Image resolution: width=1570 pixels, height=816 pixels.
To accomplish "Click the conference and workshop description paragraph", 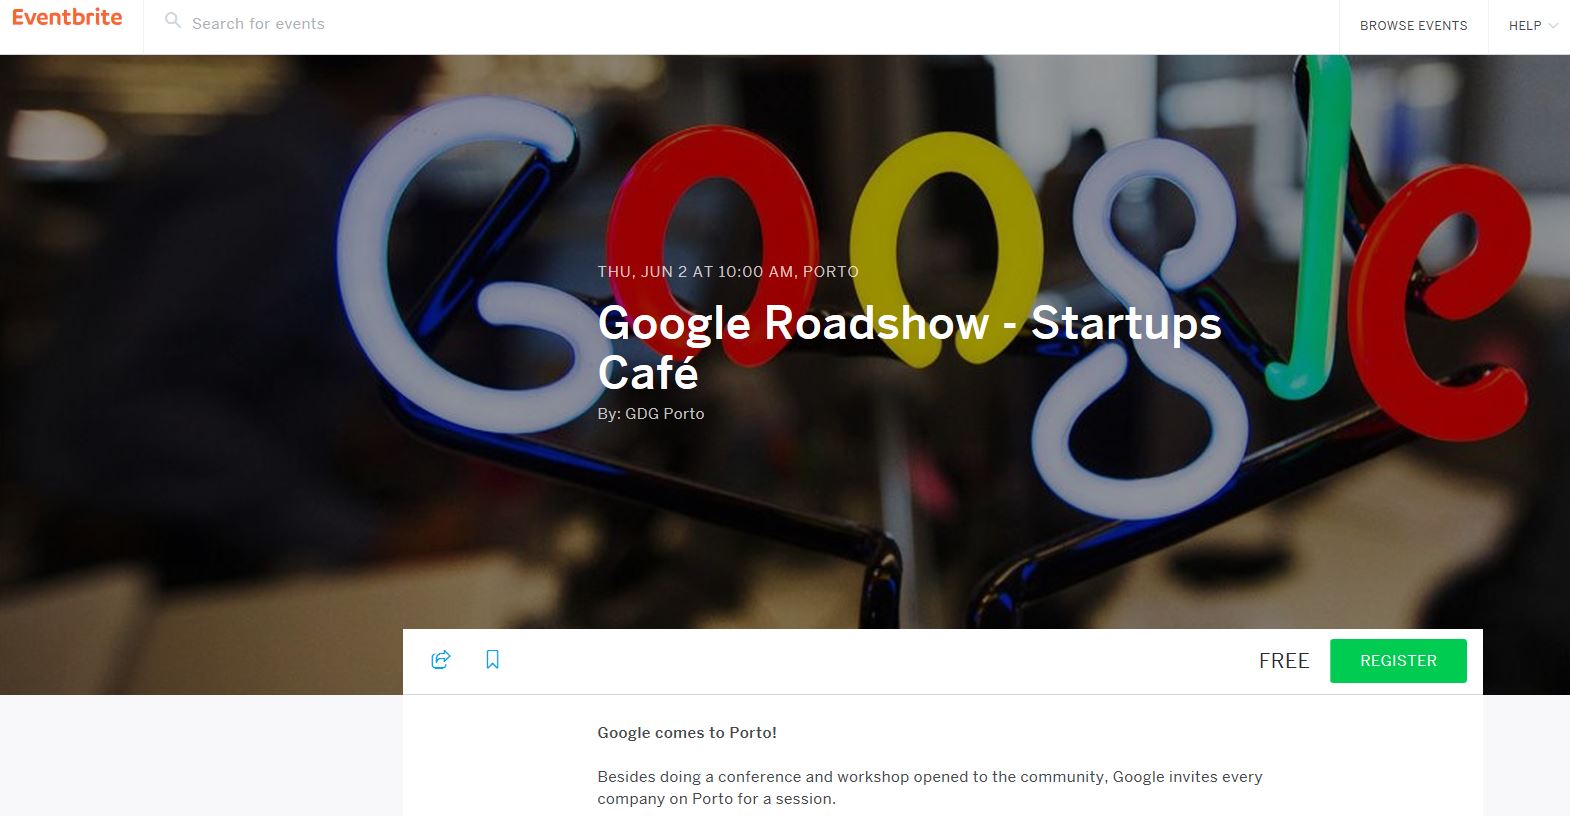I will coord(930,788).
